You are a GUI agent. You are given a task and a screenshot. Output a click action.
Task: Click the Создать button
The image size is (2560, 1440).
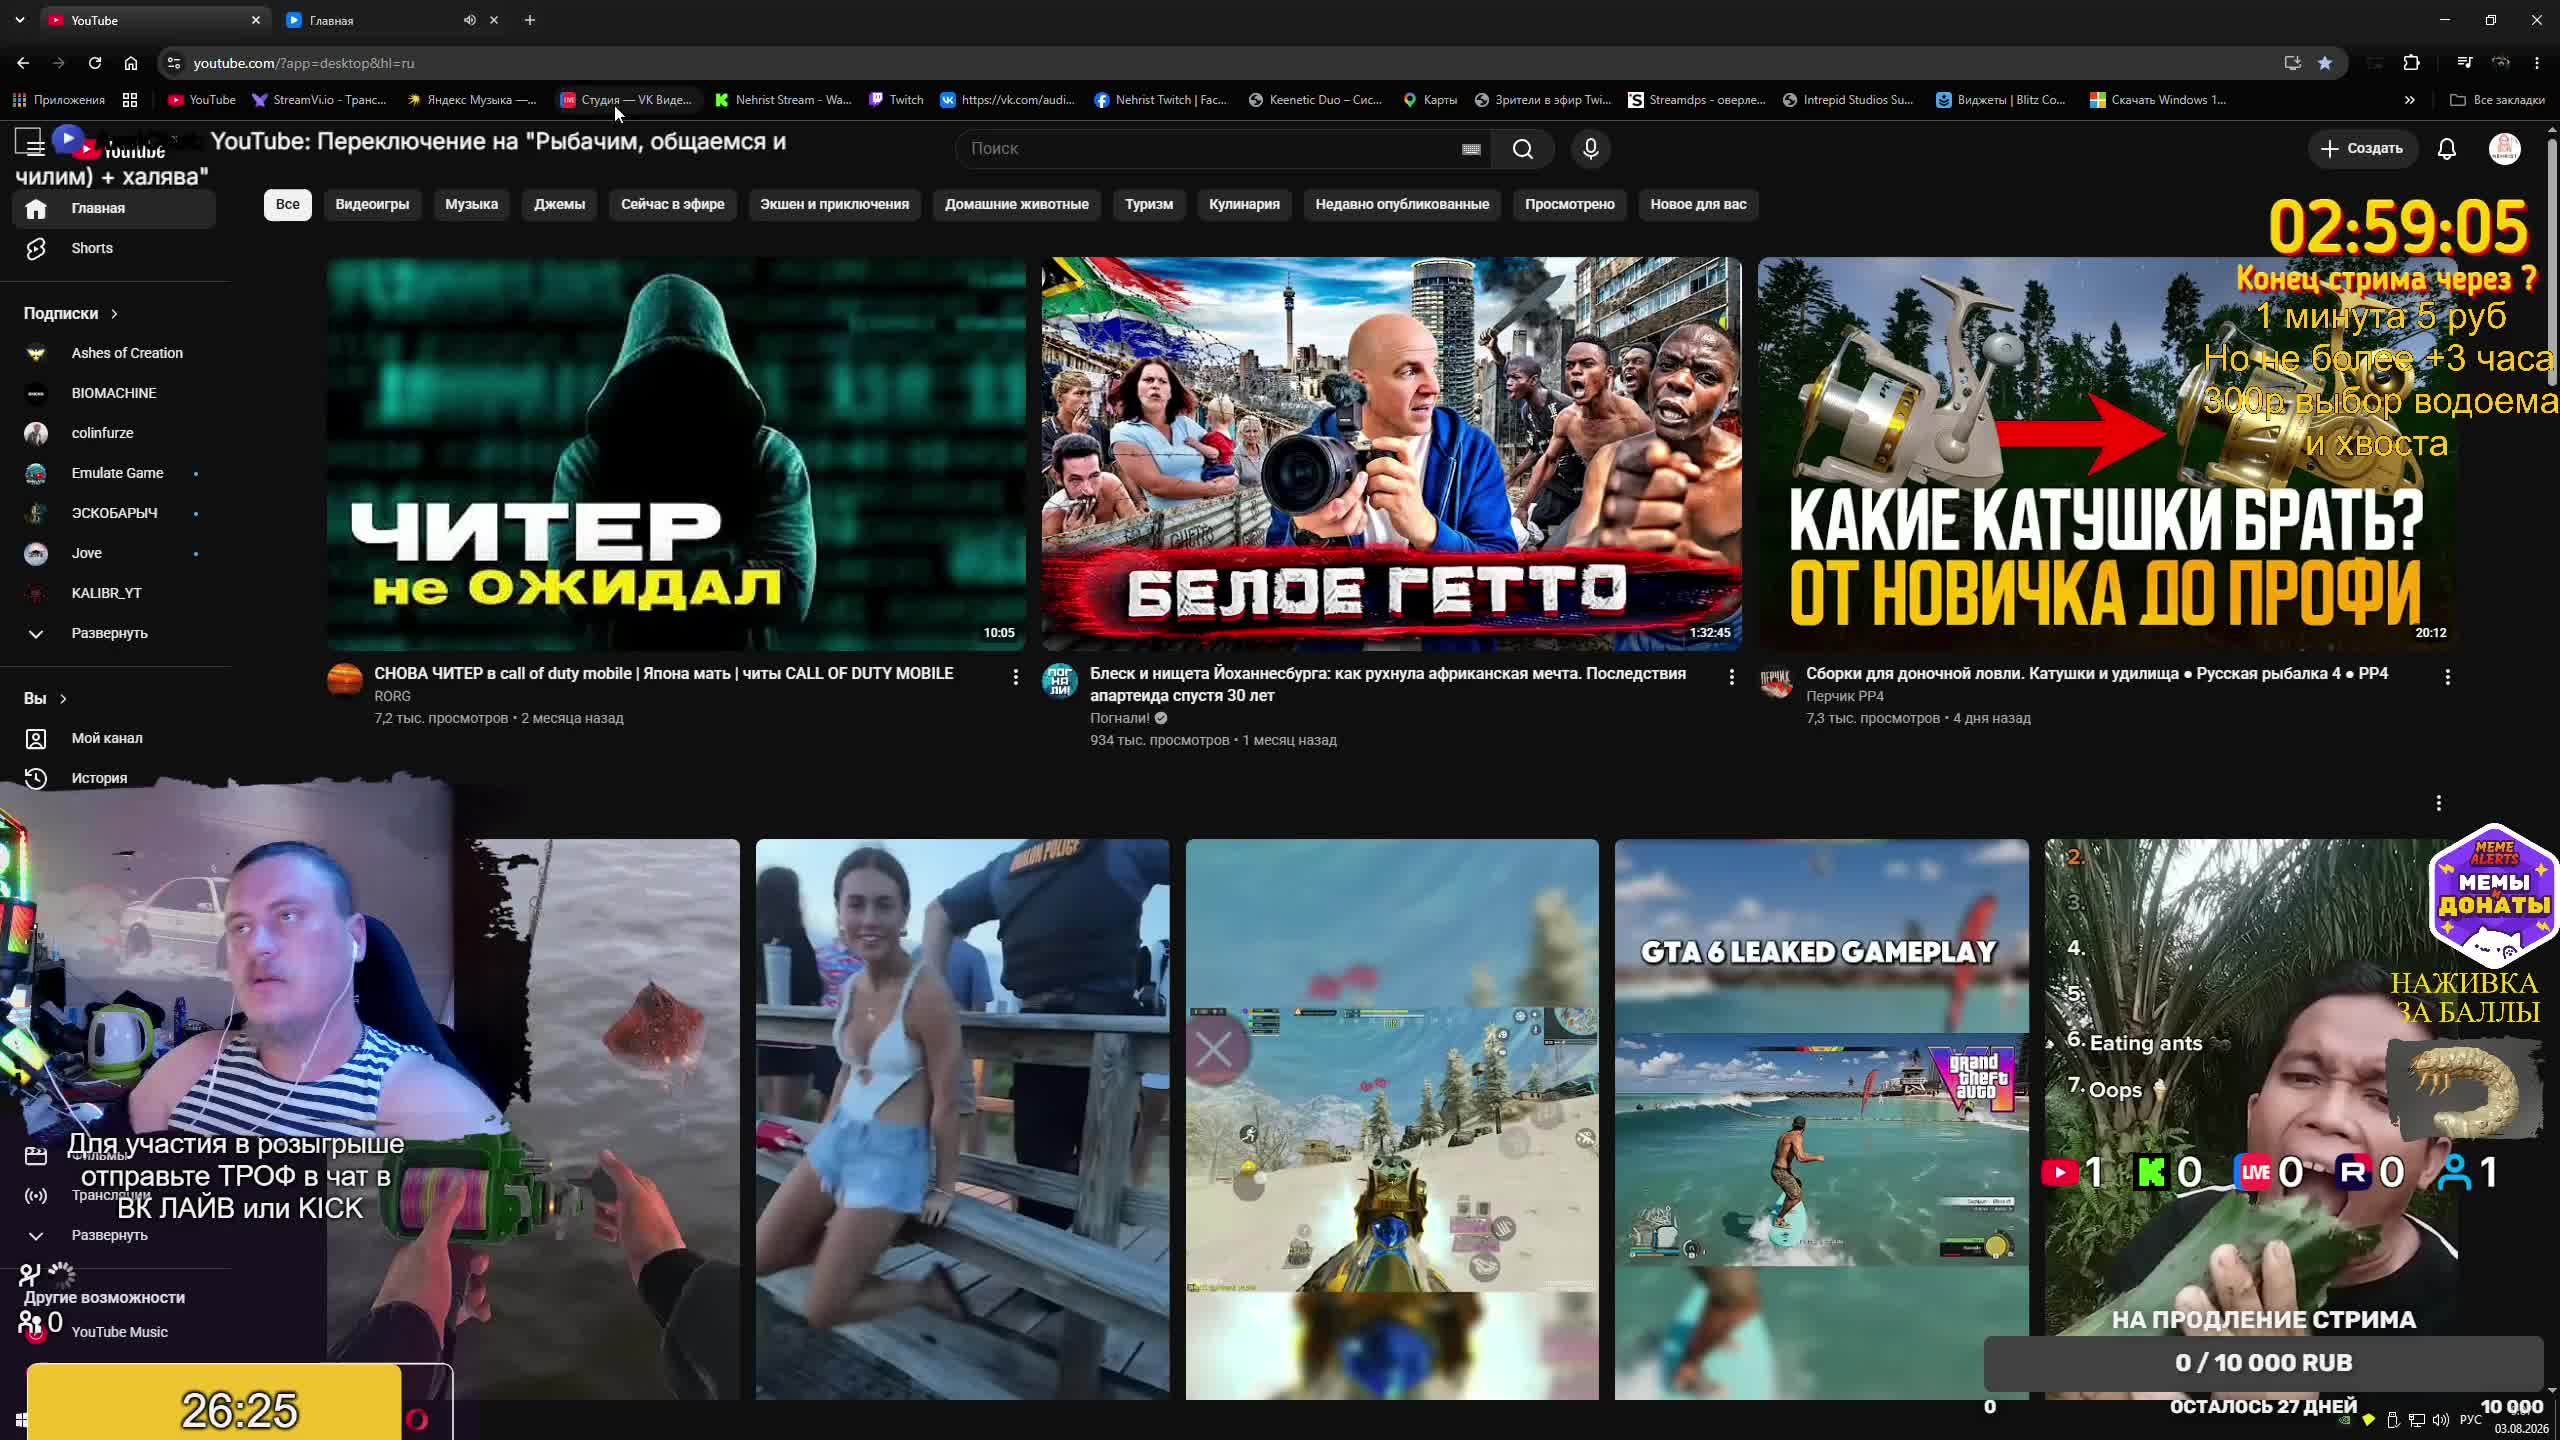click(x=2361, y=149)
